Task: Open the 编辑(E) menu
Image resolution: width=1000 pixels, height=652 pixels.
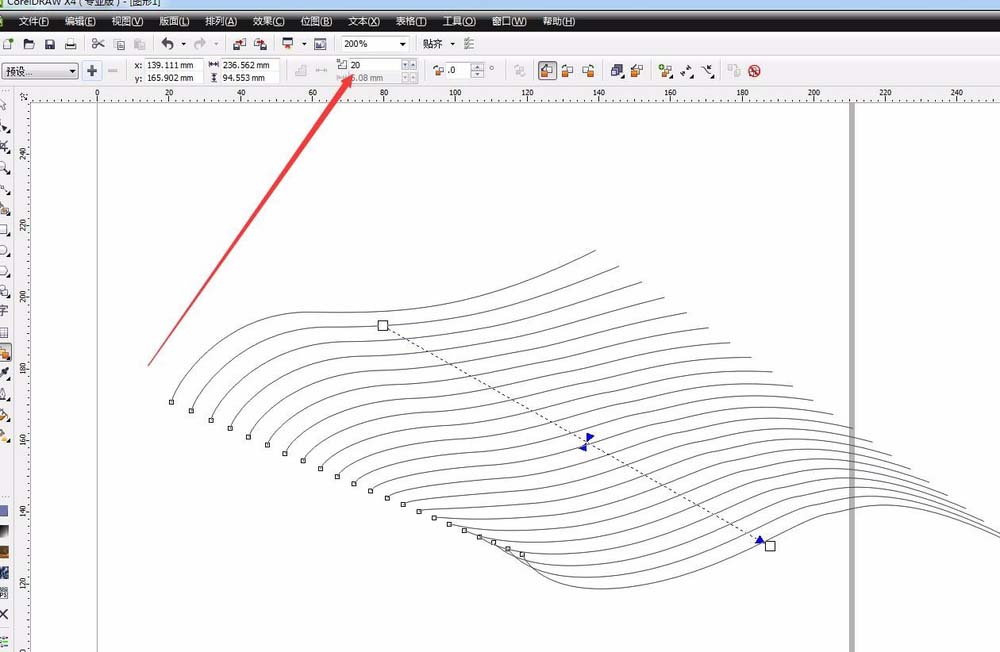Action: 80,22
